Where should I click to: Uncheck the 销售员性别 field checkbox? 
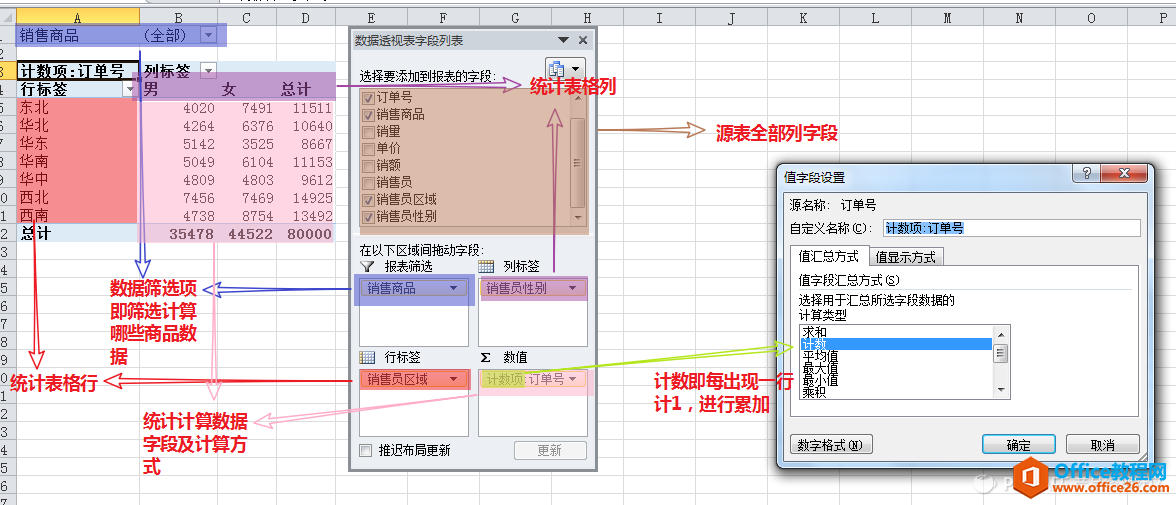(368, 217)
